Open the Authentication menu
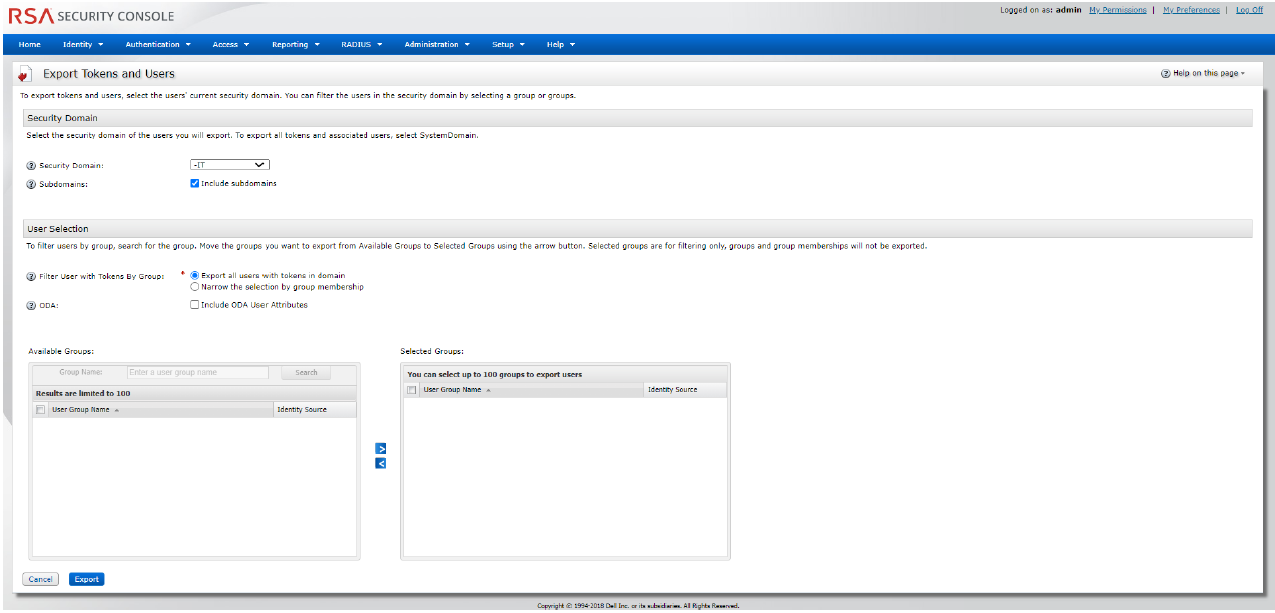Screen dimensions: 1275x613 [x=158, y=44]
